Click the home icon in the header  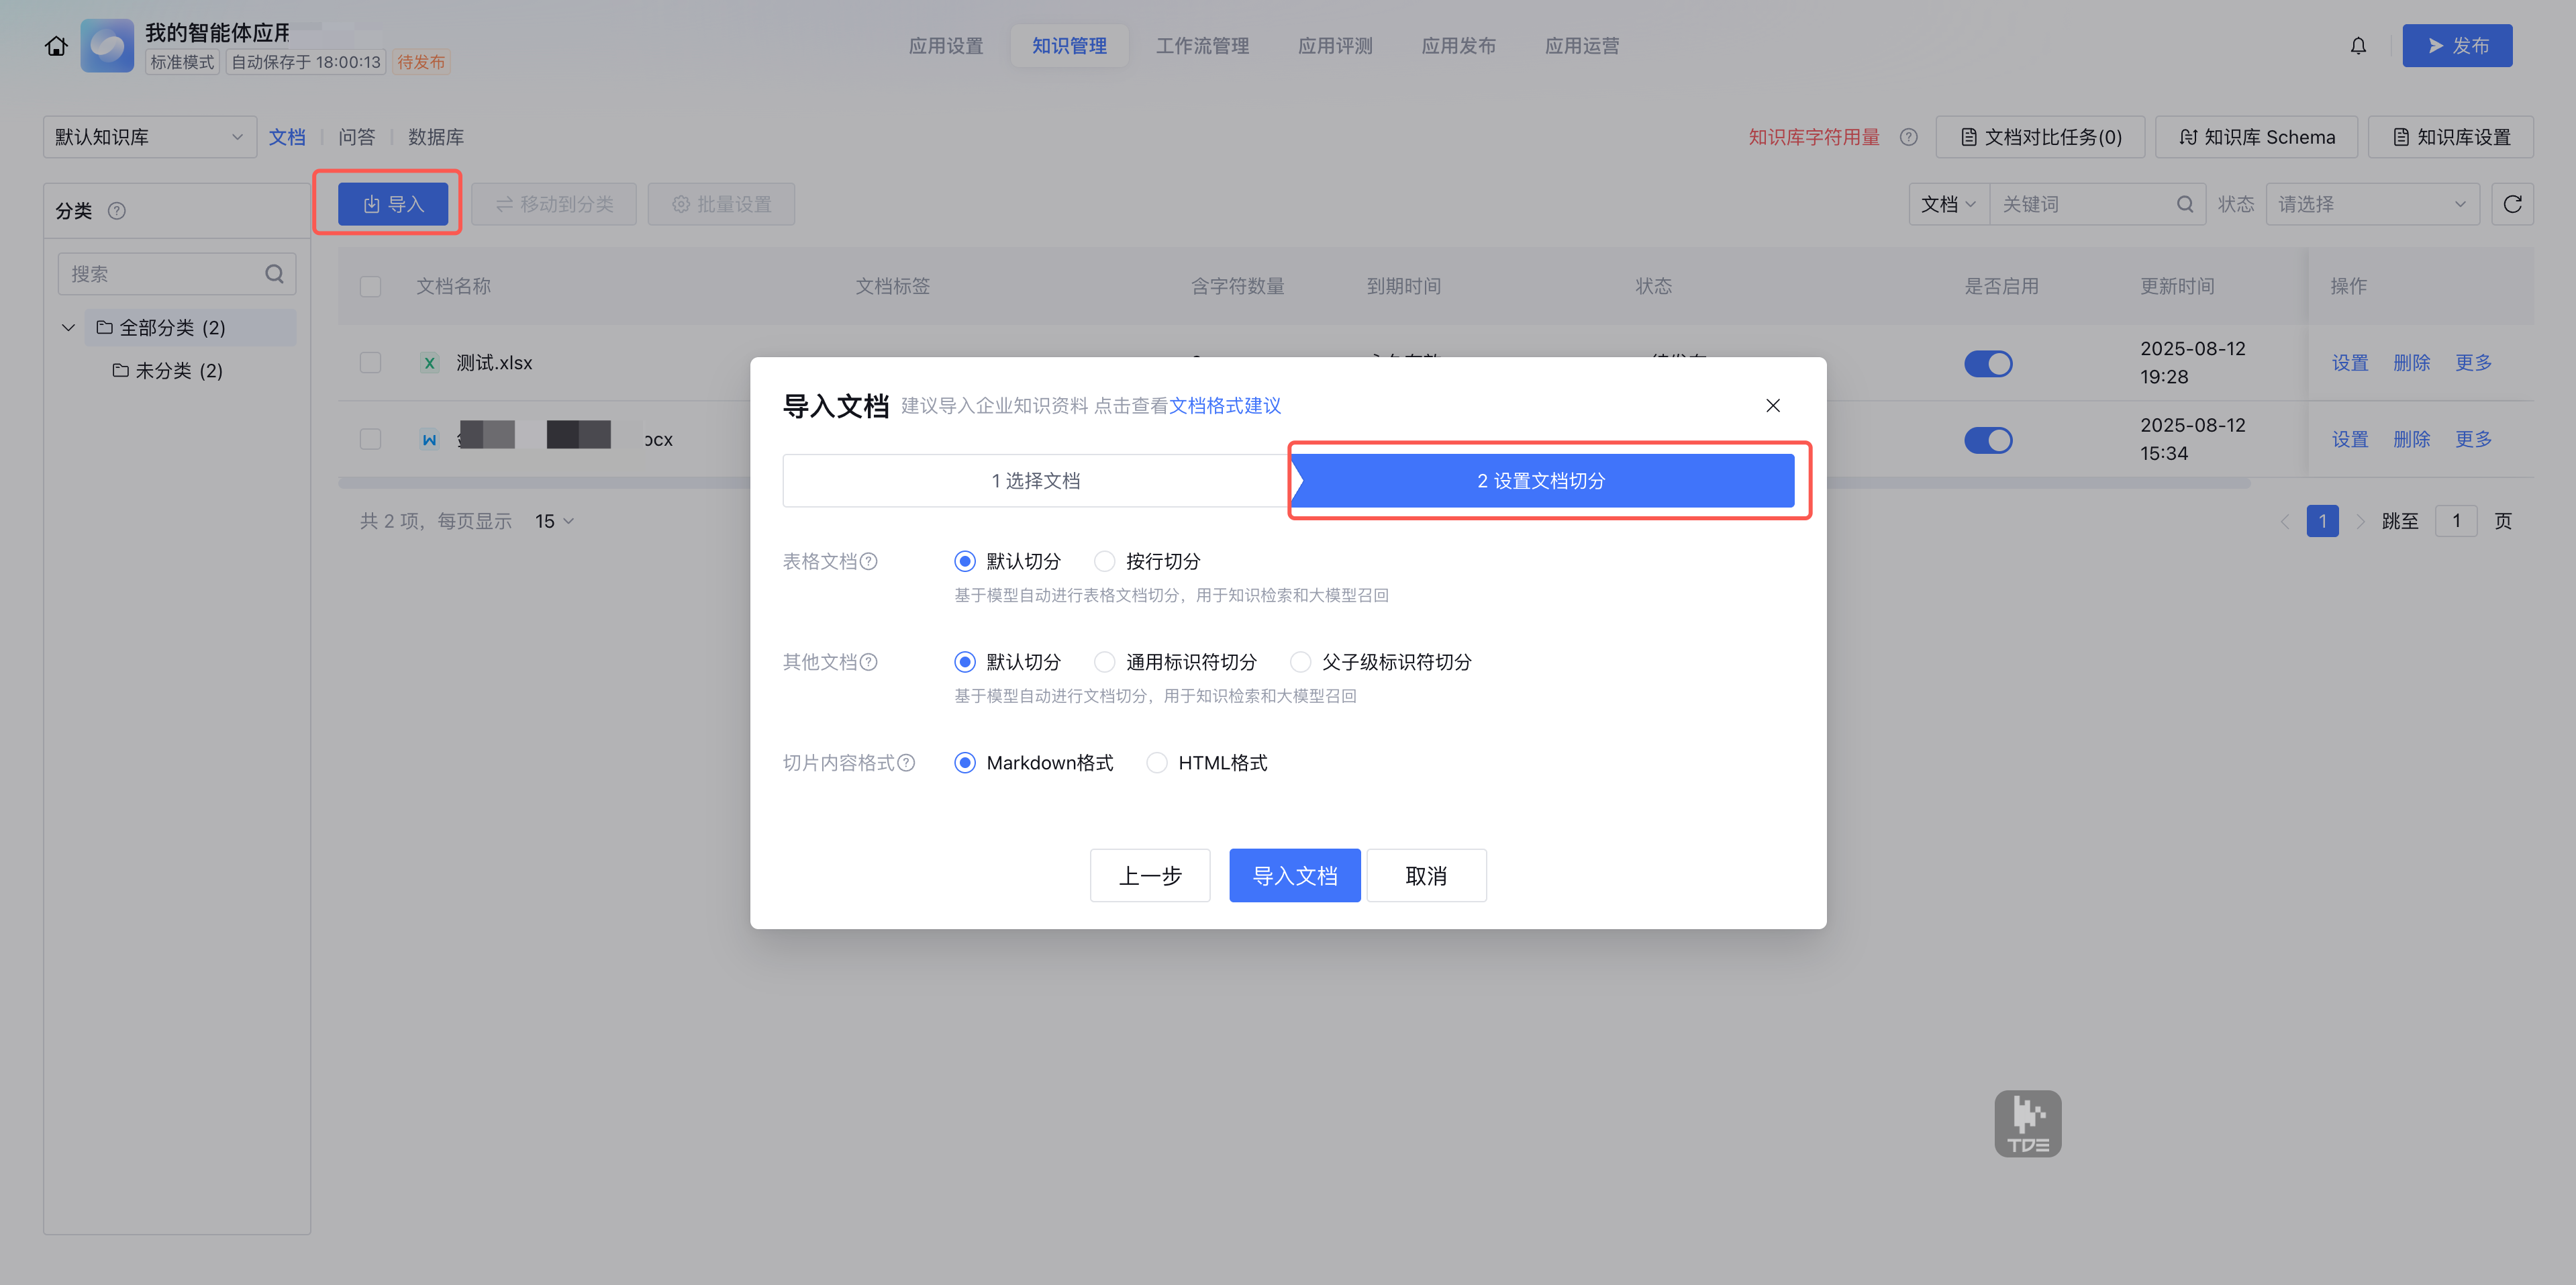click(x=56, y=46)
